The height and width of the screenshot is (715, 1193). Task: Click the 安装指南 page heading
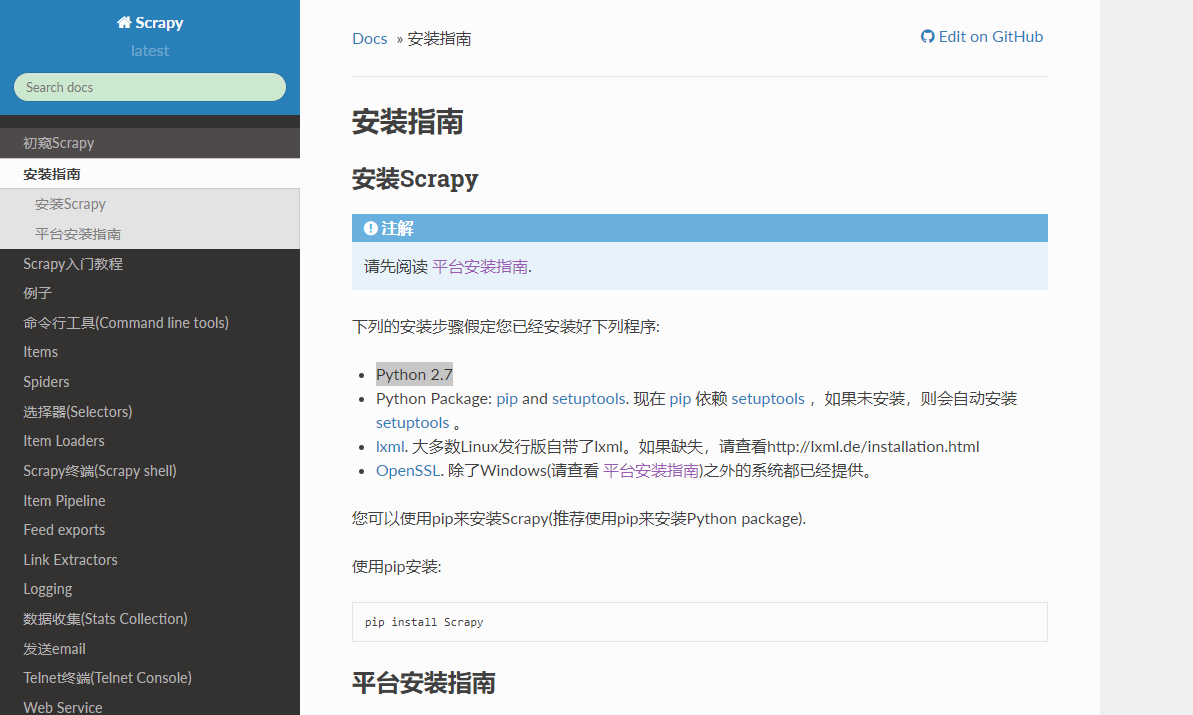point(408,122)
